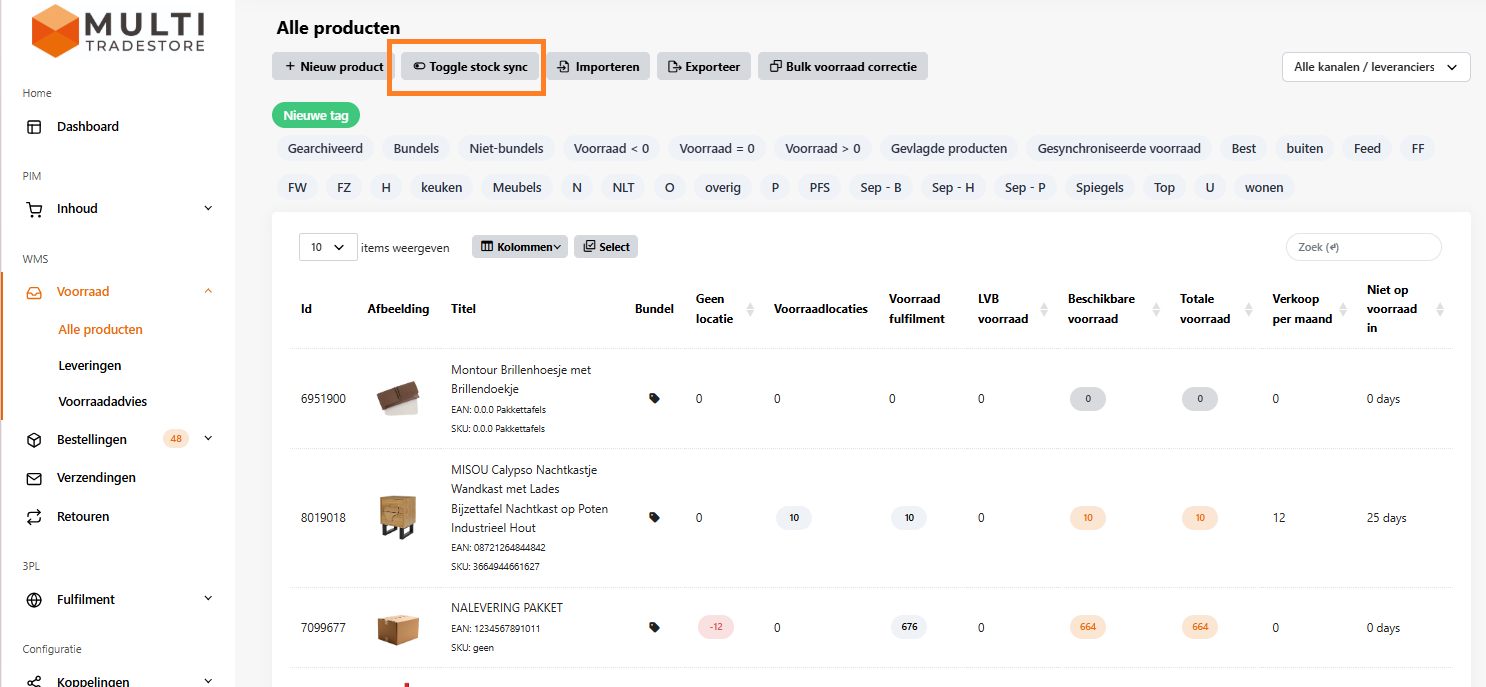Click the green Nieuwe tag badge
This screenshot has height=687, width=1486.
pyautogui.click(x=315, y=115)
